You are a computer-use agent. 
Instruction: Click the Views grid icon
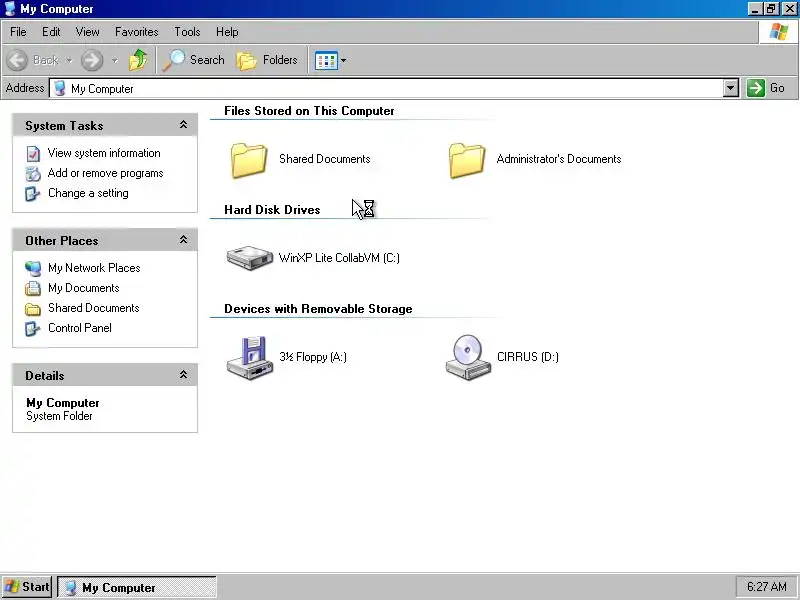pyautogui.click(x=326, y=61)
